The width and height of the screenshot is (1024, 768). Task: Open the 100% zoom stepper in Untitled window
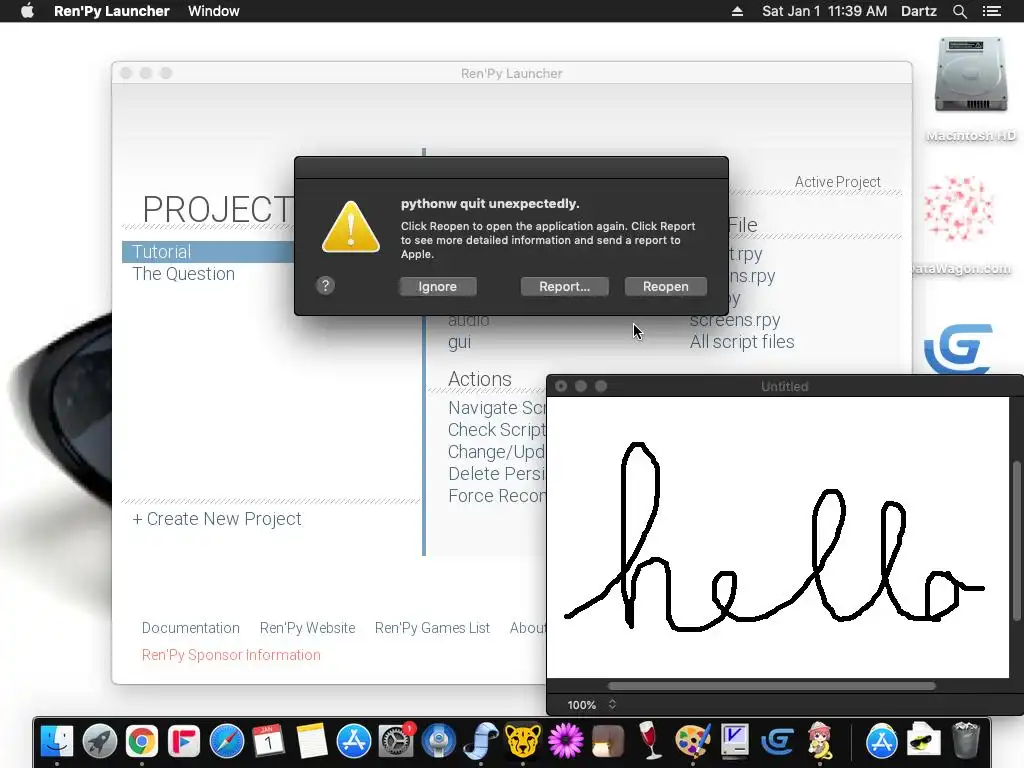tap(612, 705)
